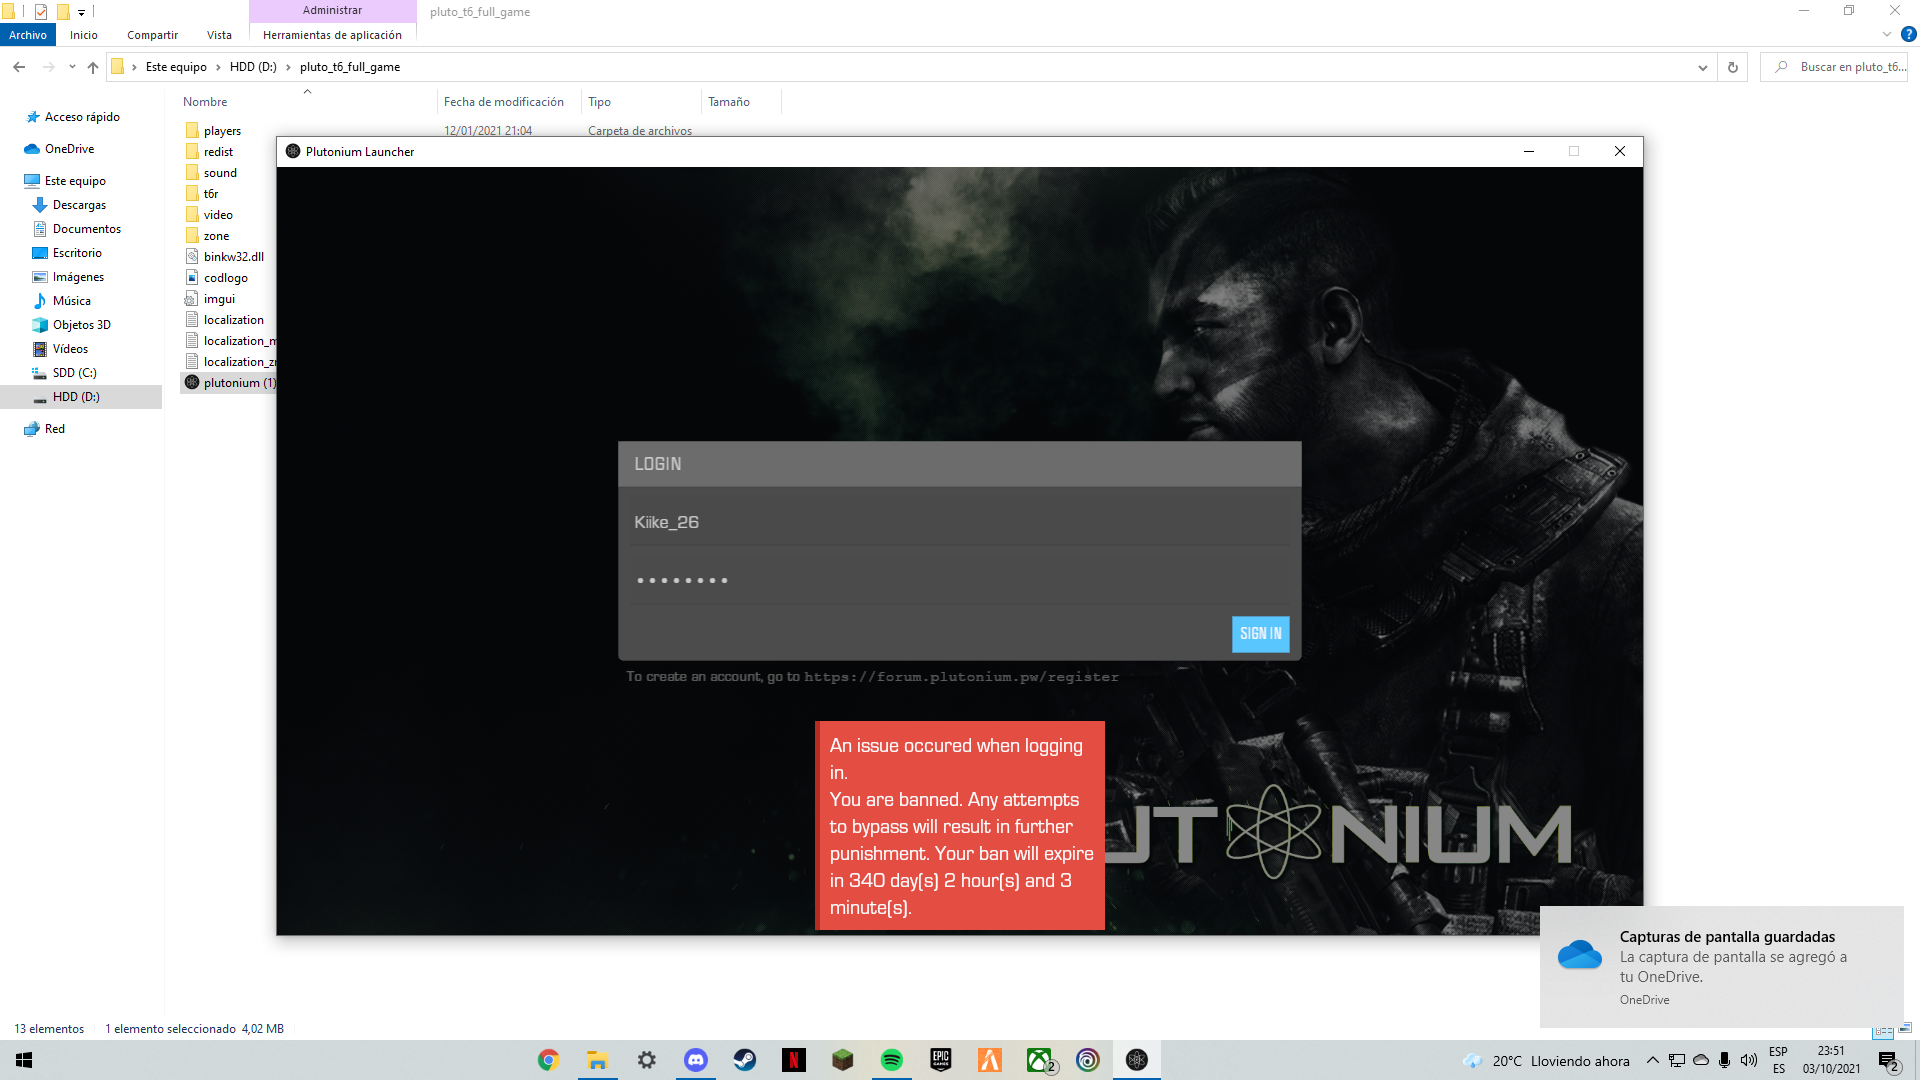Open Objetos 3D in navigation pane
Viewport: 1920px width, 1080px height.
(81, 325)
